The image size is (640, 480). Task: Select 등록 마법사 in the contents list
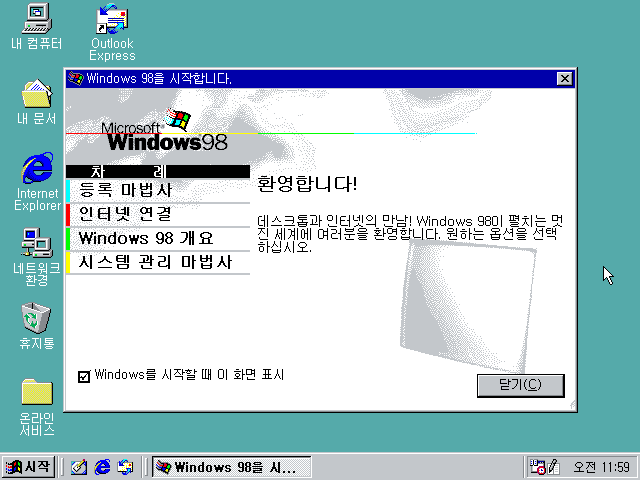click(x=158, y=191)
